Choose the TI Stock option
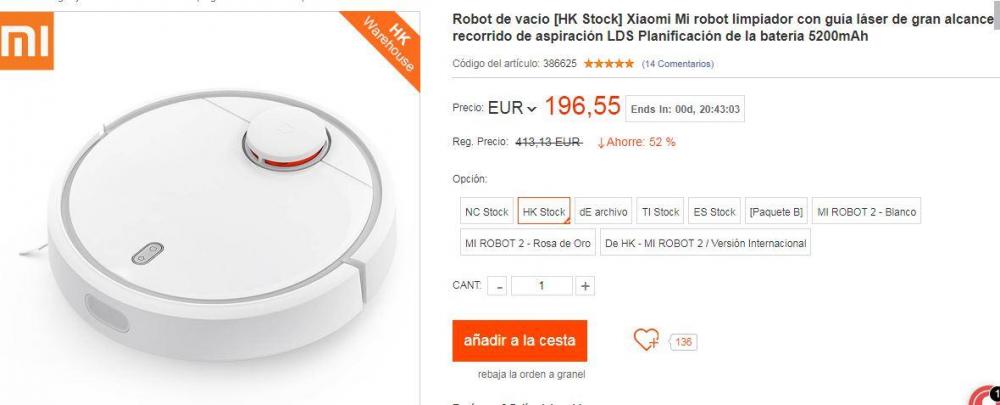The width and height of the screenshot is (1000, 405). point(660,212)
